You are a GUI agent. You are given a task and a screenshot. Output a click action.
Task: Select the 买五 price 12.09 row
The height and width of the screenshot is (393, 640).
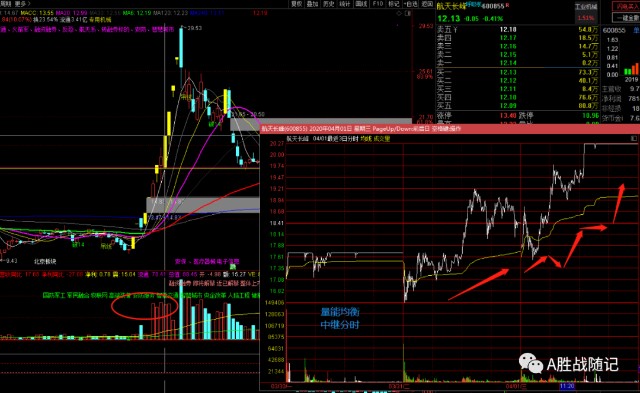click(x=517, y=106)
